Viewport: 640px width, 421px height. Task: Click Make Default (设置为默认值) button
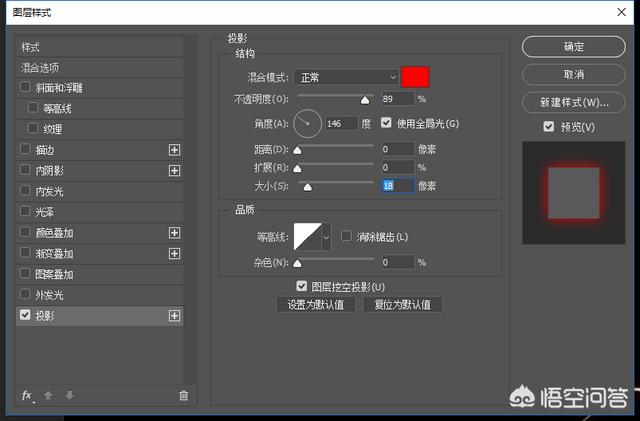pos(316,305)
